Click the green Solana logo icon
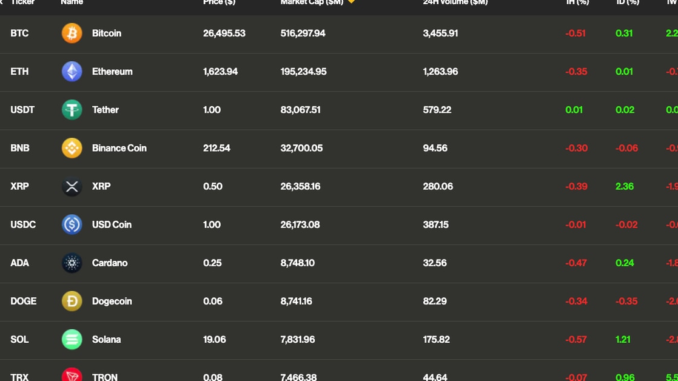This screenshot has height=381, width=678. tap(72, 339)
